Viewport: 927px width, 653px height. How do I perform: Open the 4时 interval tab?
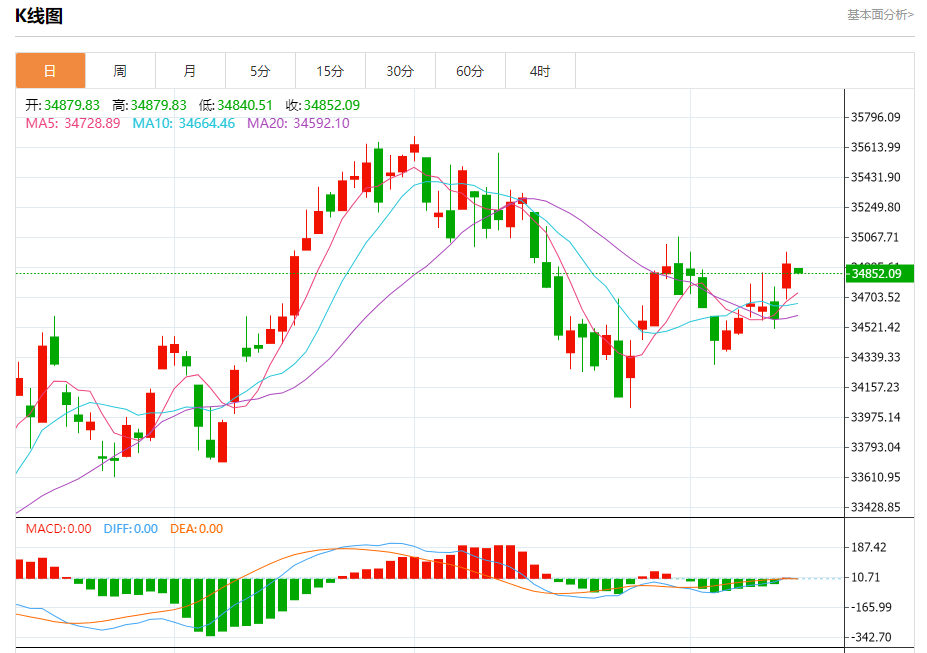[540, 71]
